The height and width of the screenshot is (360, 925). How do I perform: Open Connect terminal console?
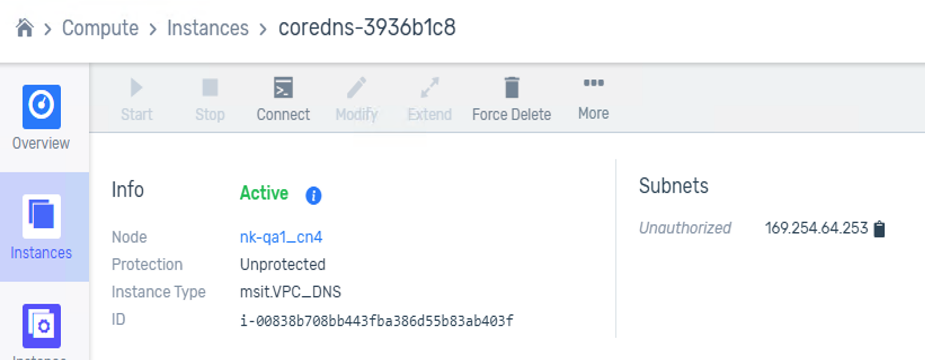click(x=283, y=88)
